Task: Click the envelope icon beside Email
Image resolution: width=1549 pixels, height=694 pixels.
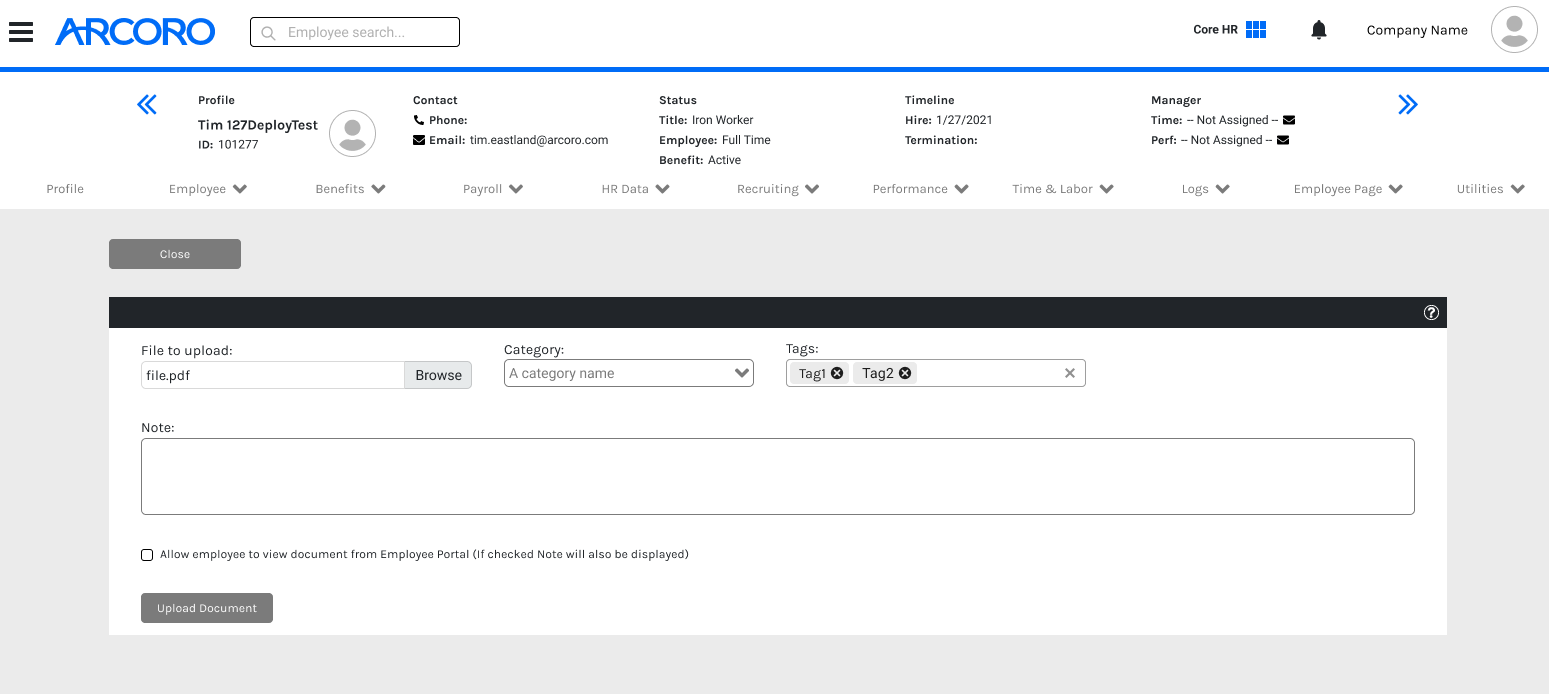Action: pyautogui.click(x=419, y=140)
